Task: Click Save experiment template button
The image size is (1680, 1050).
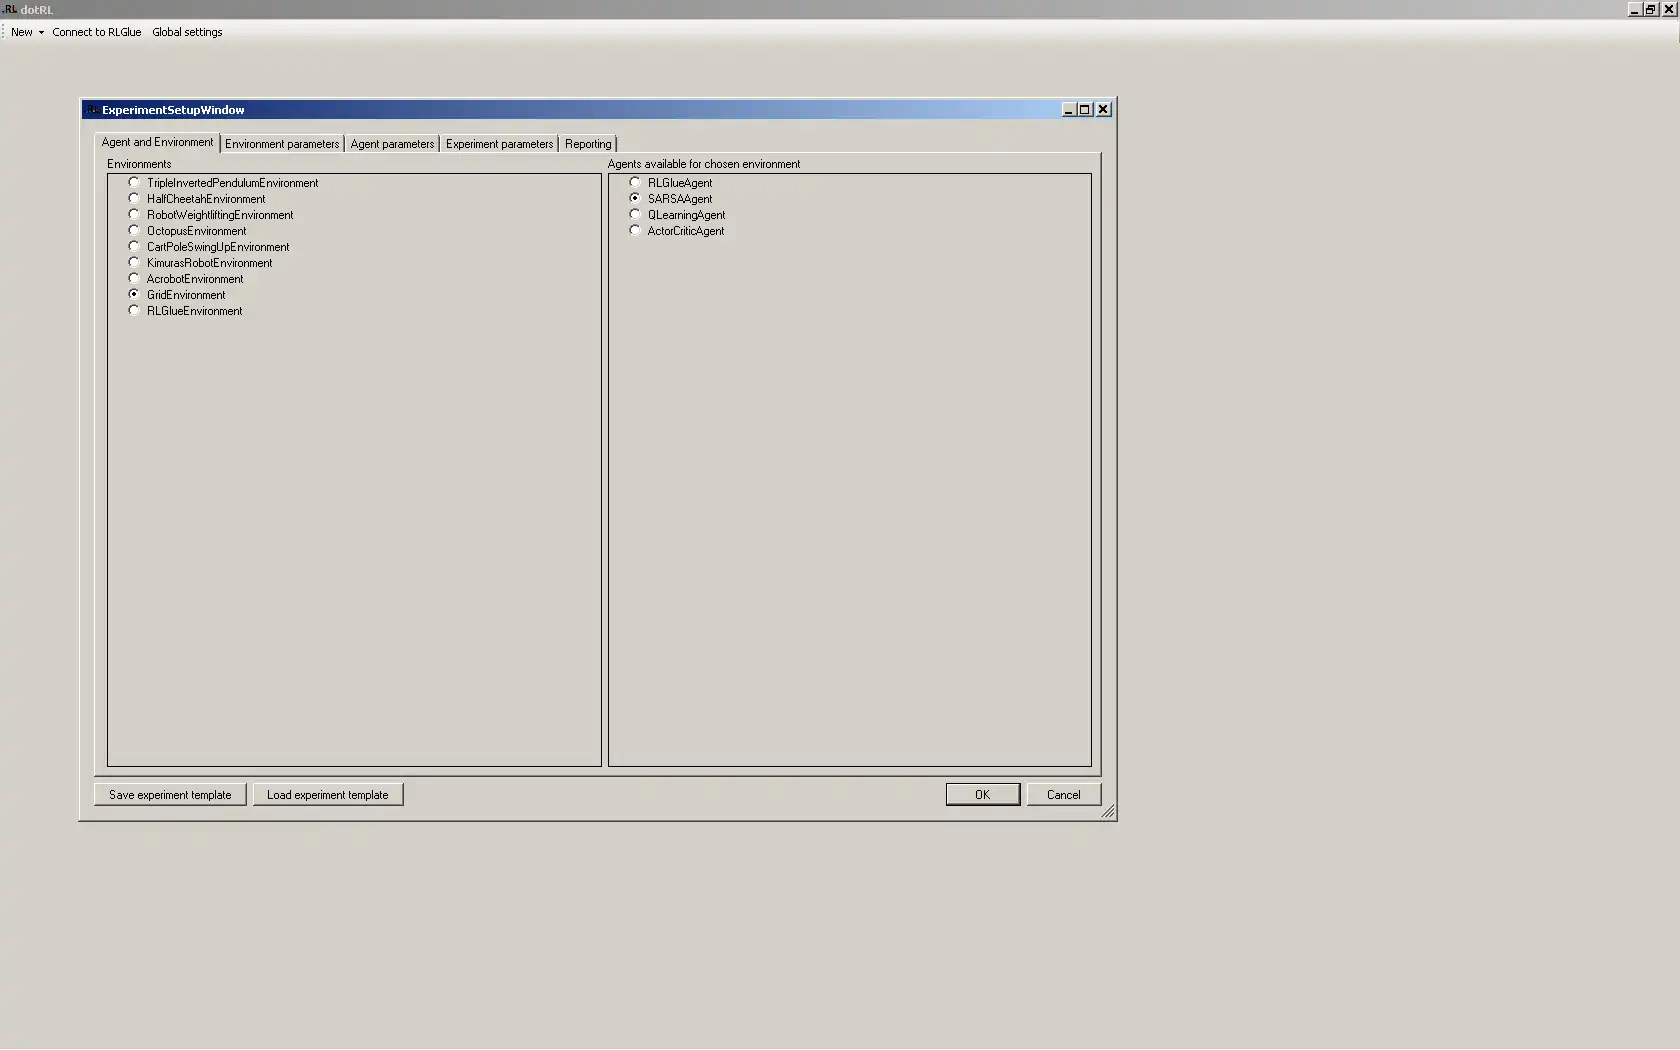Action: 170,795
